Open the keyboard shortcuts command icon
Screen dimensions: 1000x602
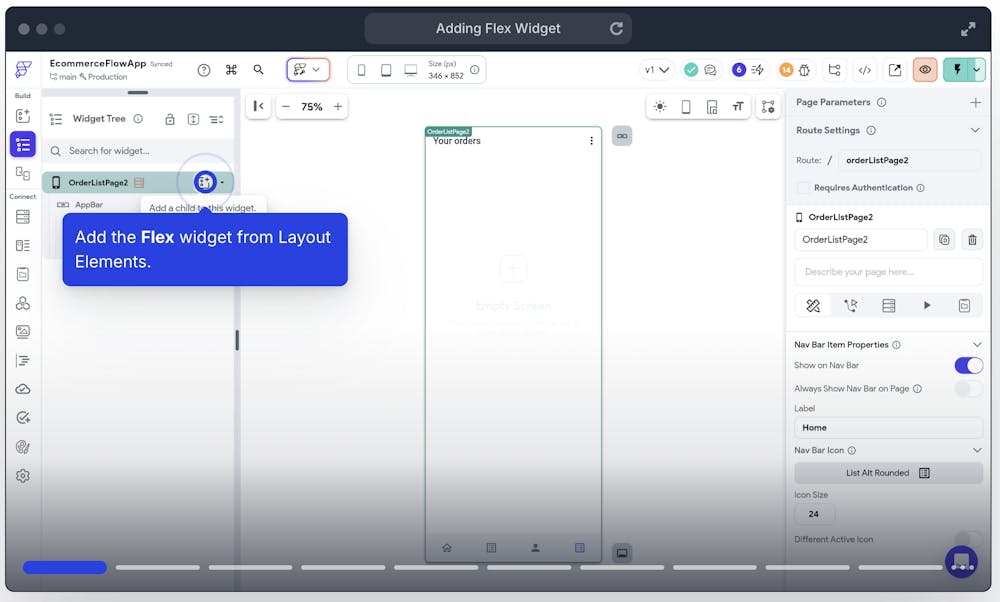click(231, 70)
